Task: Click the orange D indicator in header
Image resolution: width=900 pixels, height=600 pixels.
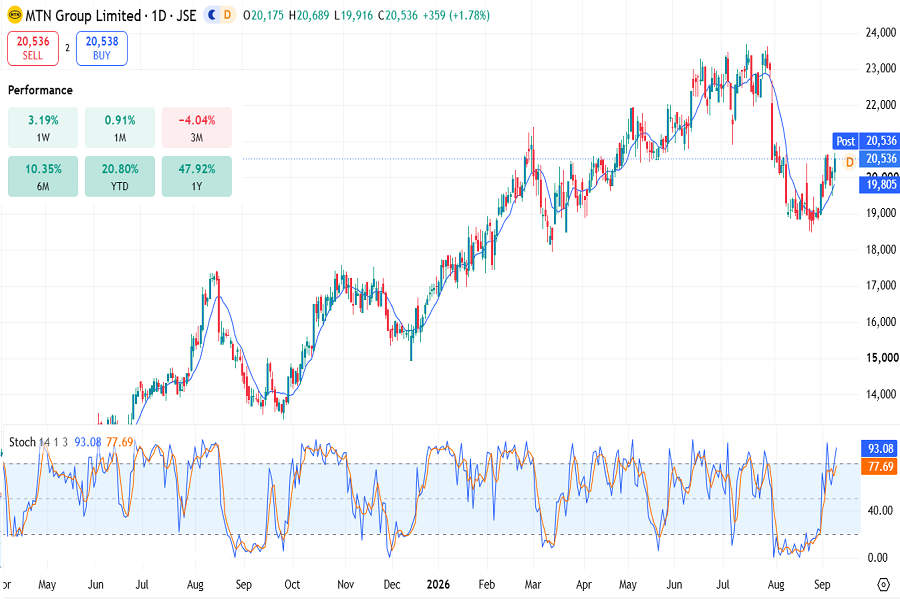Action: pyautogui.click(x=228, y=15)
